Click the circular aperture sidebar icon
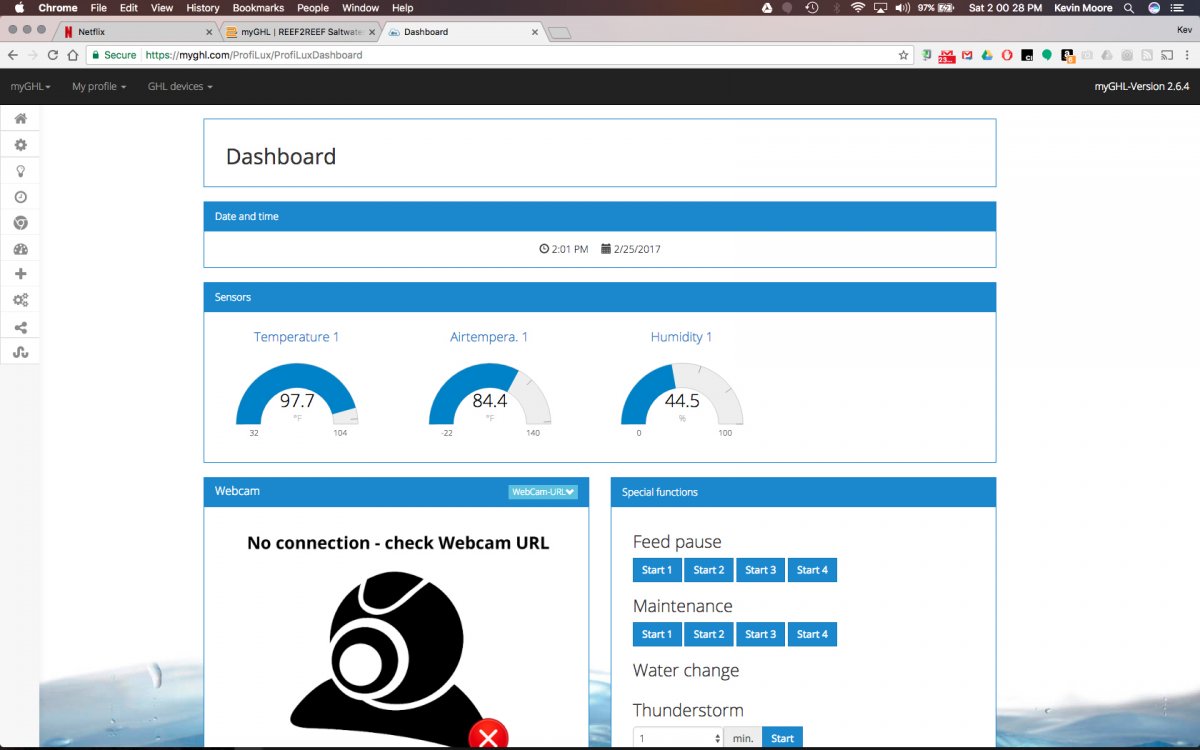Screen dimensions: 1200x750 pos(20,223)
